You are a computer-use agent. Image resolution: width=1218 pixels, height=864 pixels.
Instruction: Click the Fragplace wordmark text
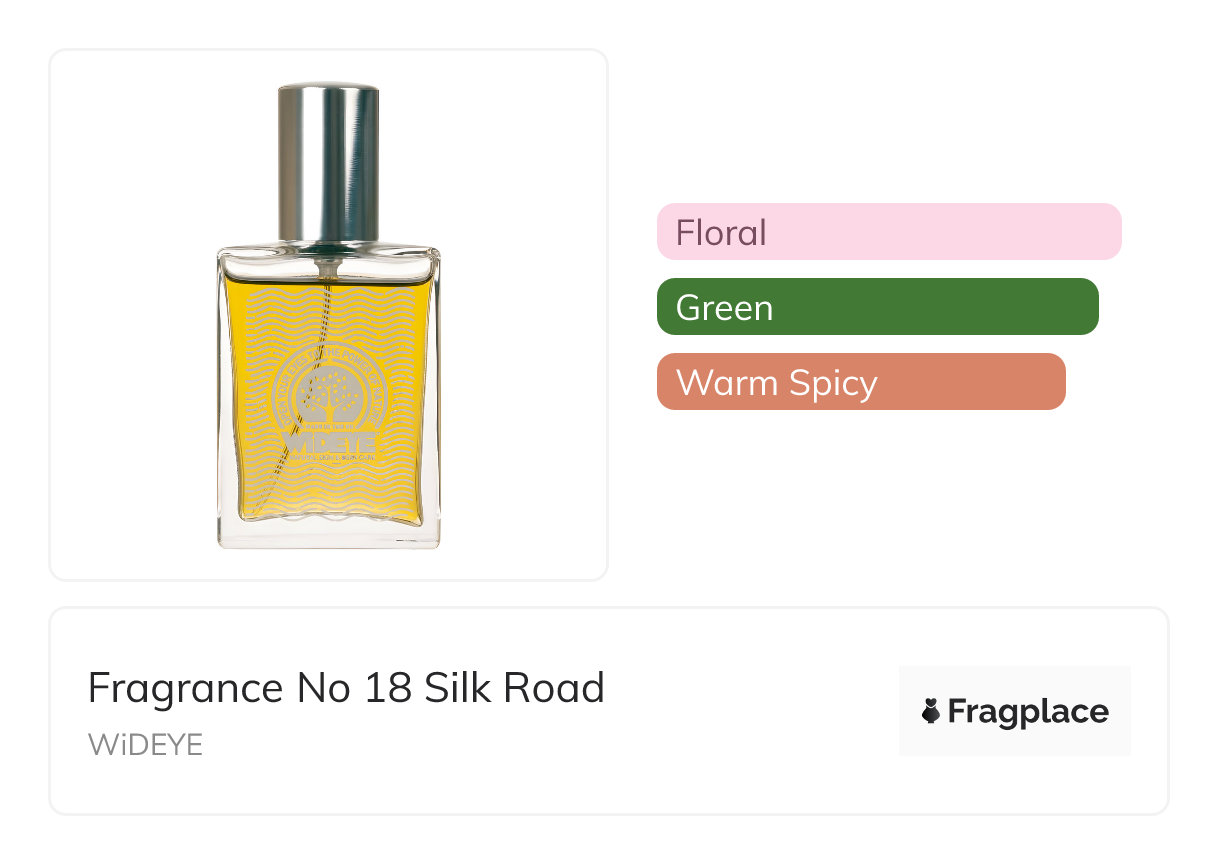click(1028, 712)
